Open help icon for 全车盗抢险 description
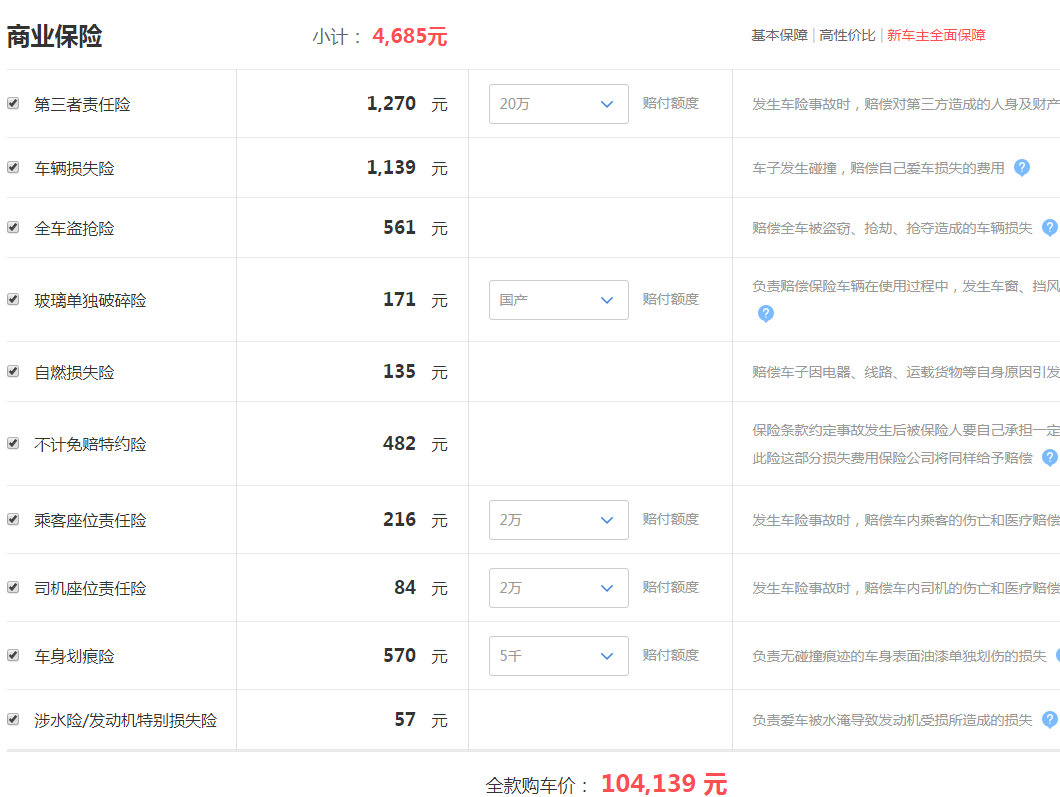The height and width of the screenshot is (797, 1060). [1051, 228]
